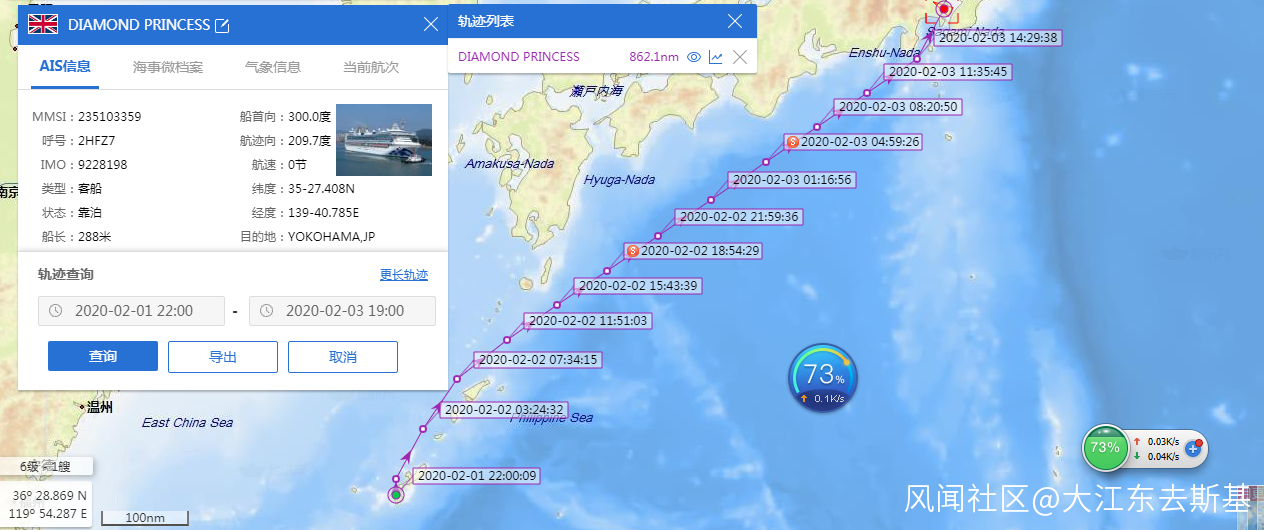Click the cruise ship photo thumbnail
This screenshot has height=530, width=1264.
coord(384,140)
